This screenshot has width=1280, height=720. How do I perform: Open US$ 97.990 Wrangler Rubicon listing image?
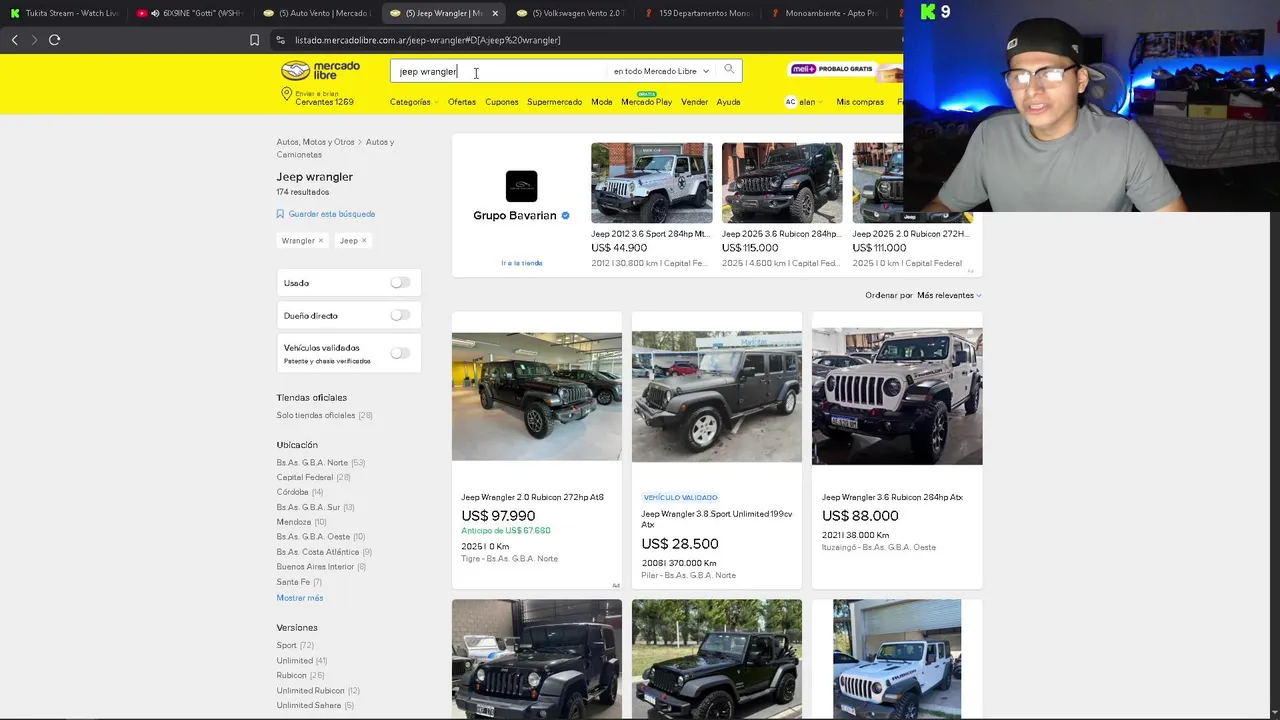(536, 396)
